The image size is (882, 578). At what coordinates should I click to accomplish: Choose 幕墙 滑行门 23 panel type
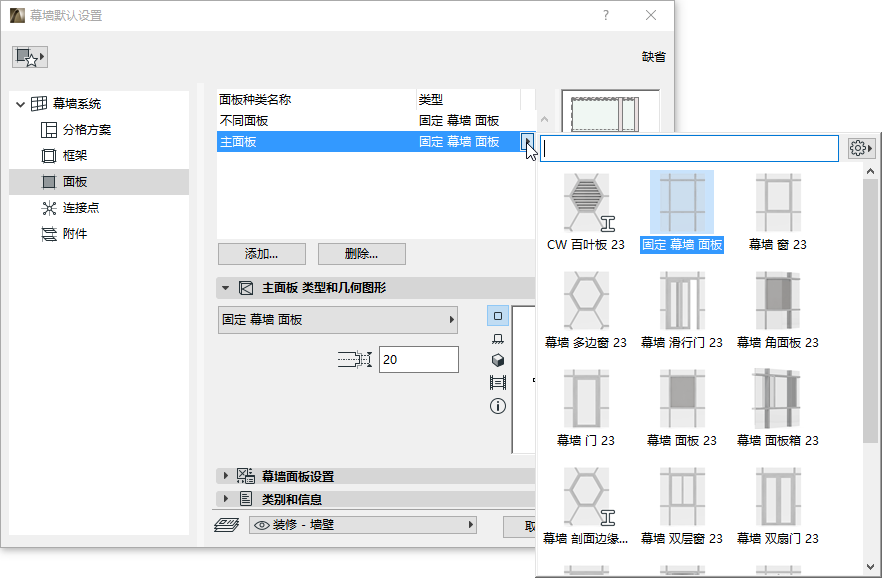(682, 310)
